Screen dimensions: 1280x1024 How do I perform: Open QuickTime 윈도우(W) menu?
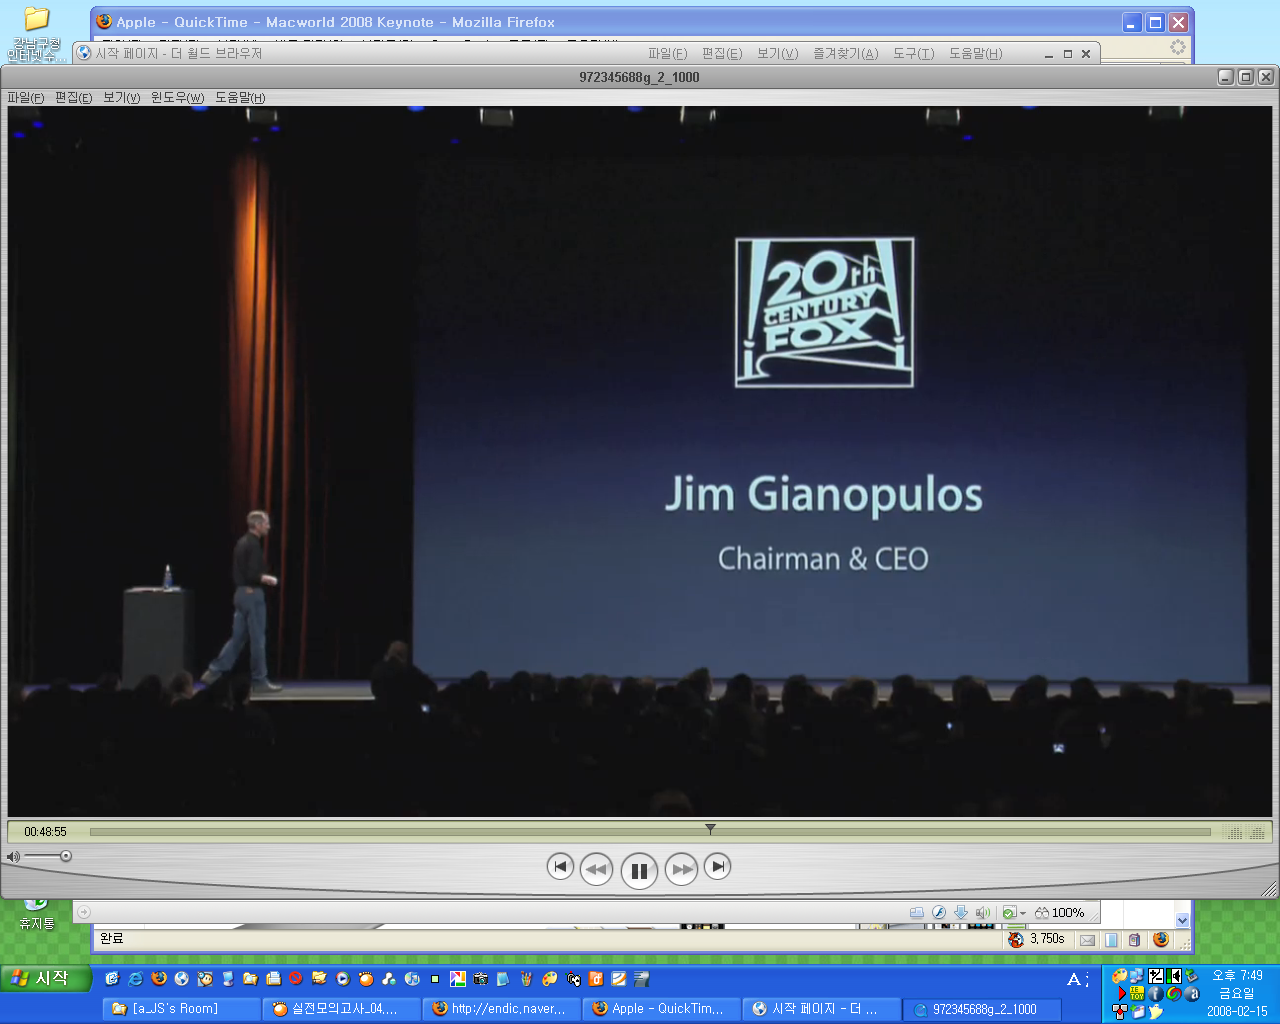pyautogui.click(x=177, y=97)
